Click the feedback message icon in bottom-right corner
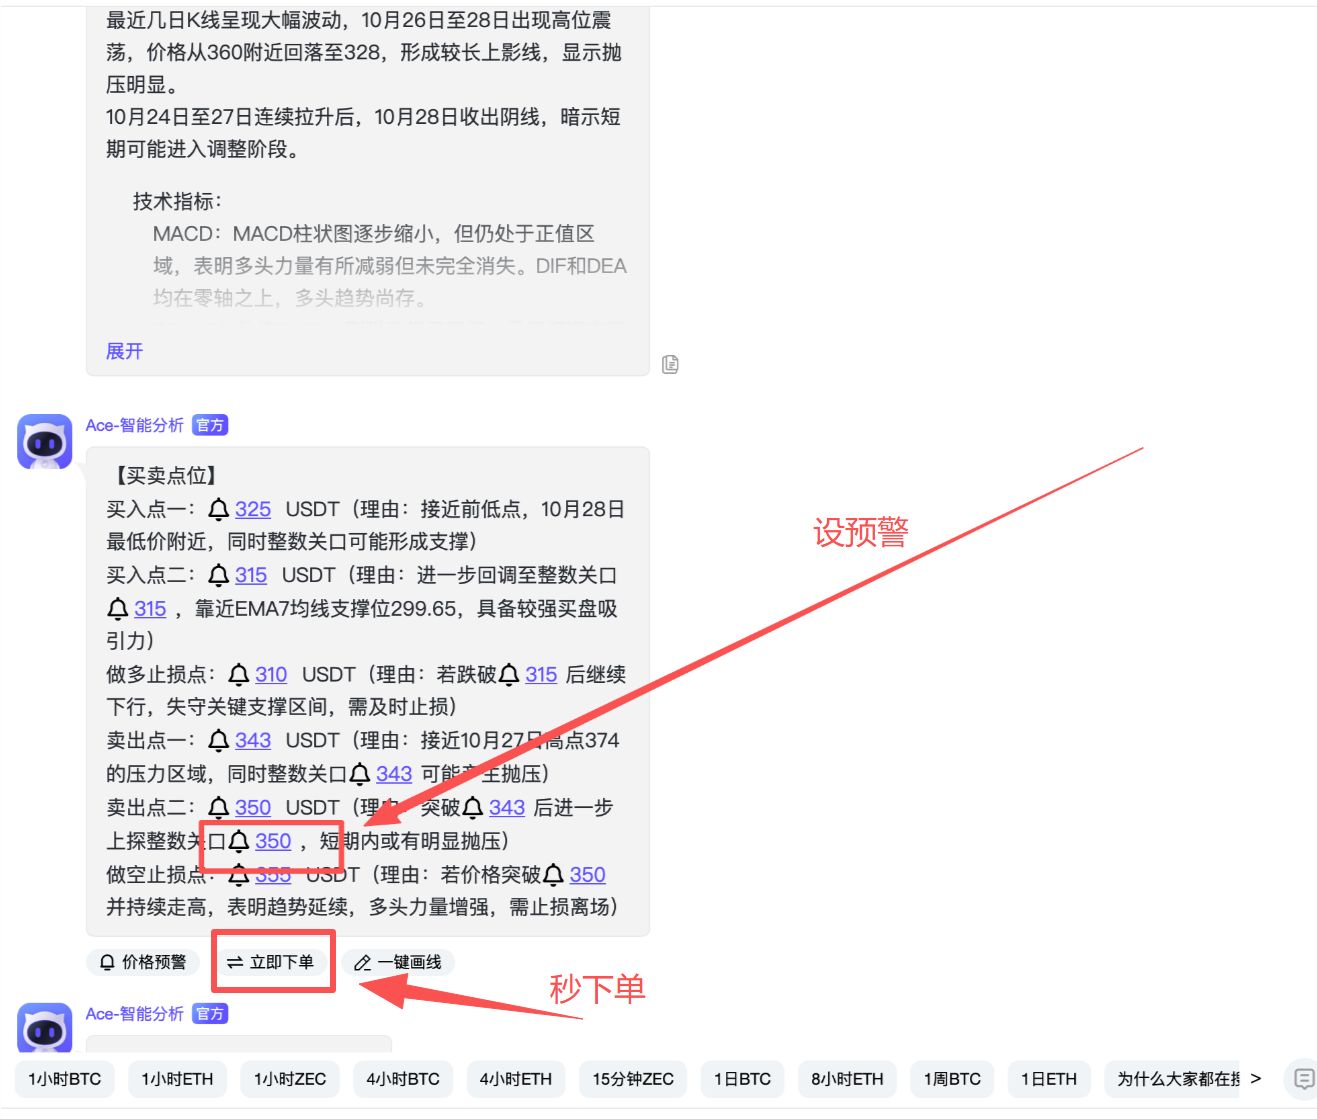The image size is (1317, 1119). [x=1302, y=1080]
